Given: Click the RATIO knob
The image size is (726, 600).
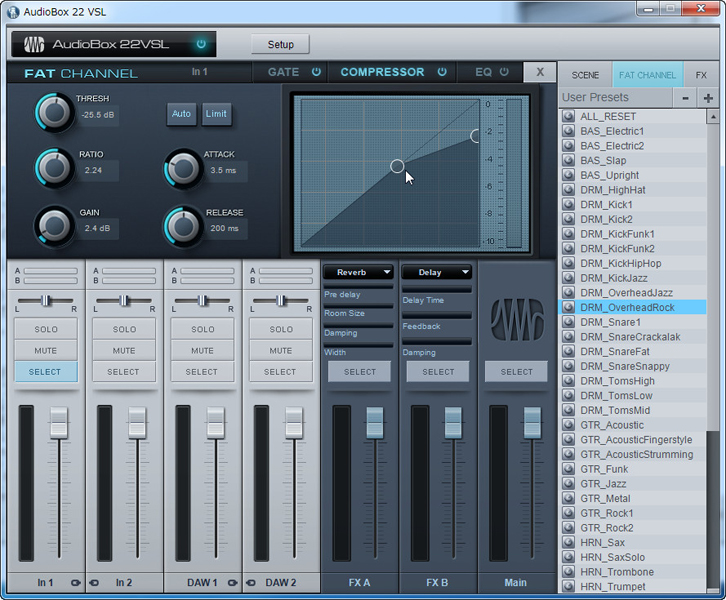Looking at the screenshot, I should 54,168.
